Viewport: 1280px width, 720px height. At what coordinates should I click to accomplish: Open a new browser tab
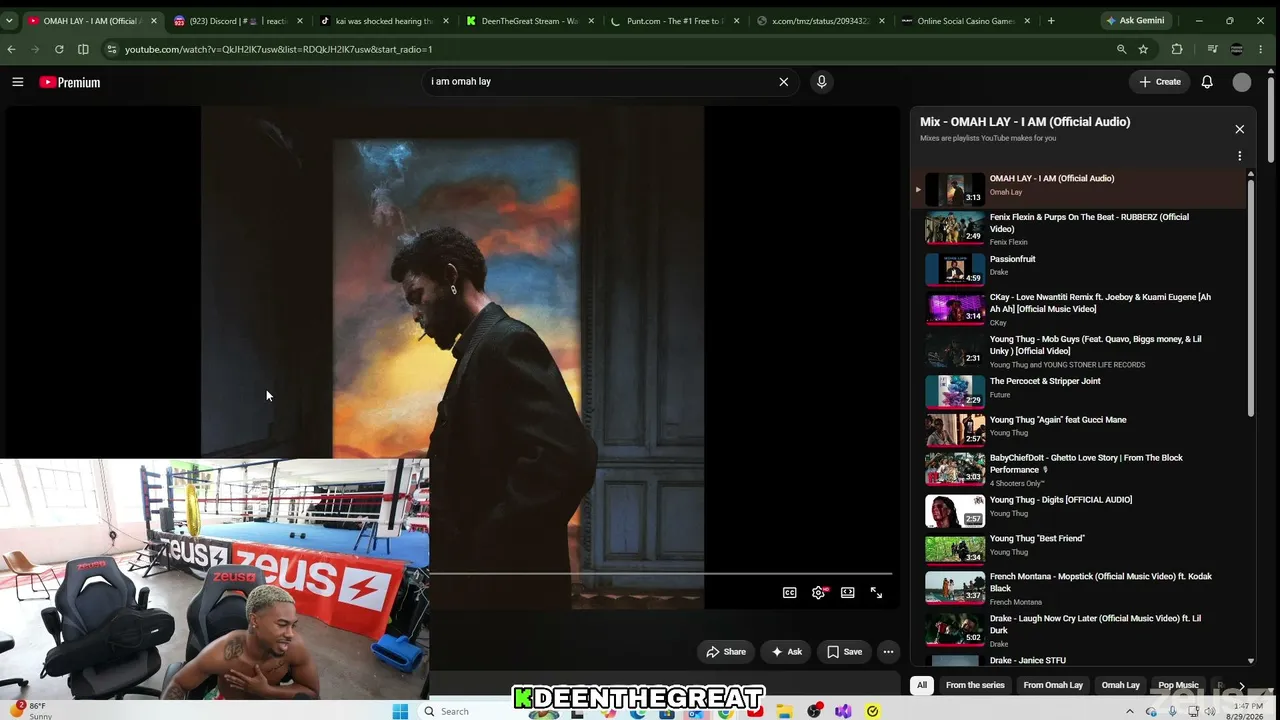pyautogui.click(x=1051, y=20)
